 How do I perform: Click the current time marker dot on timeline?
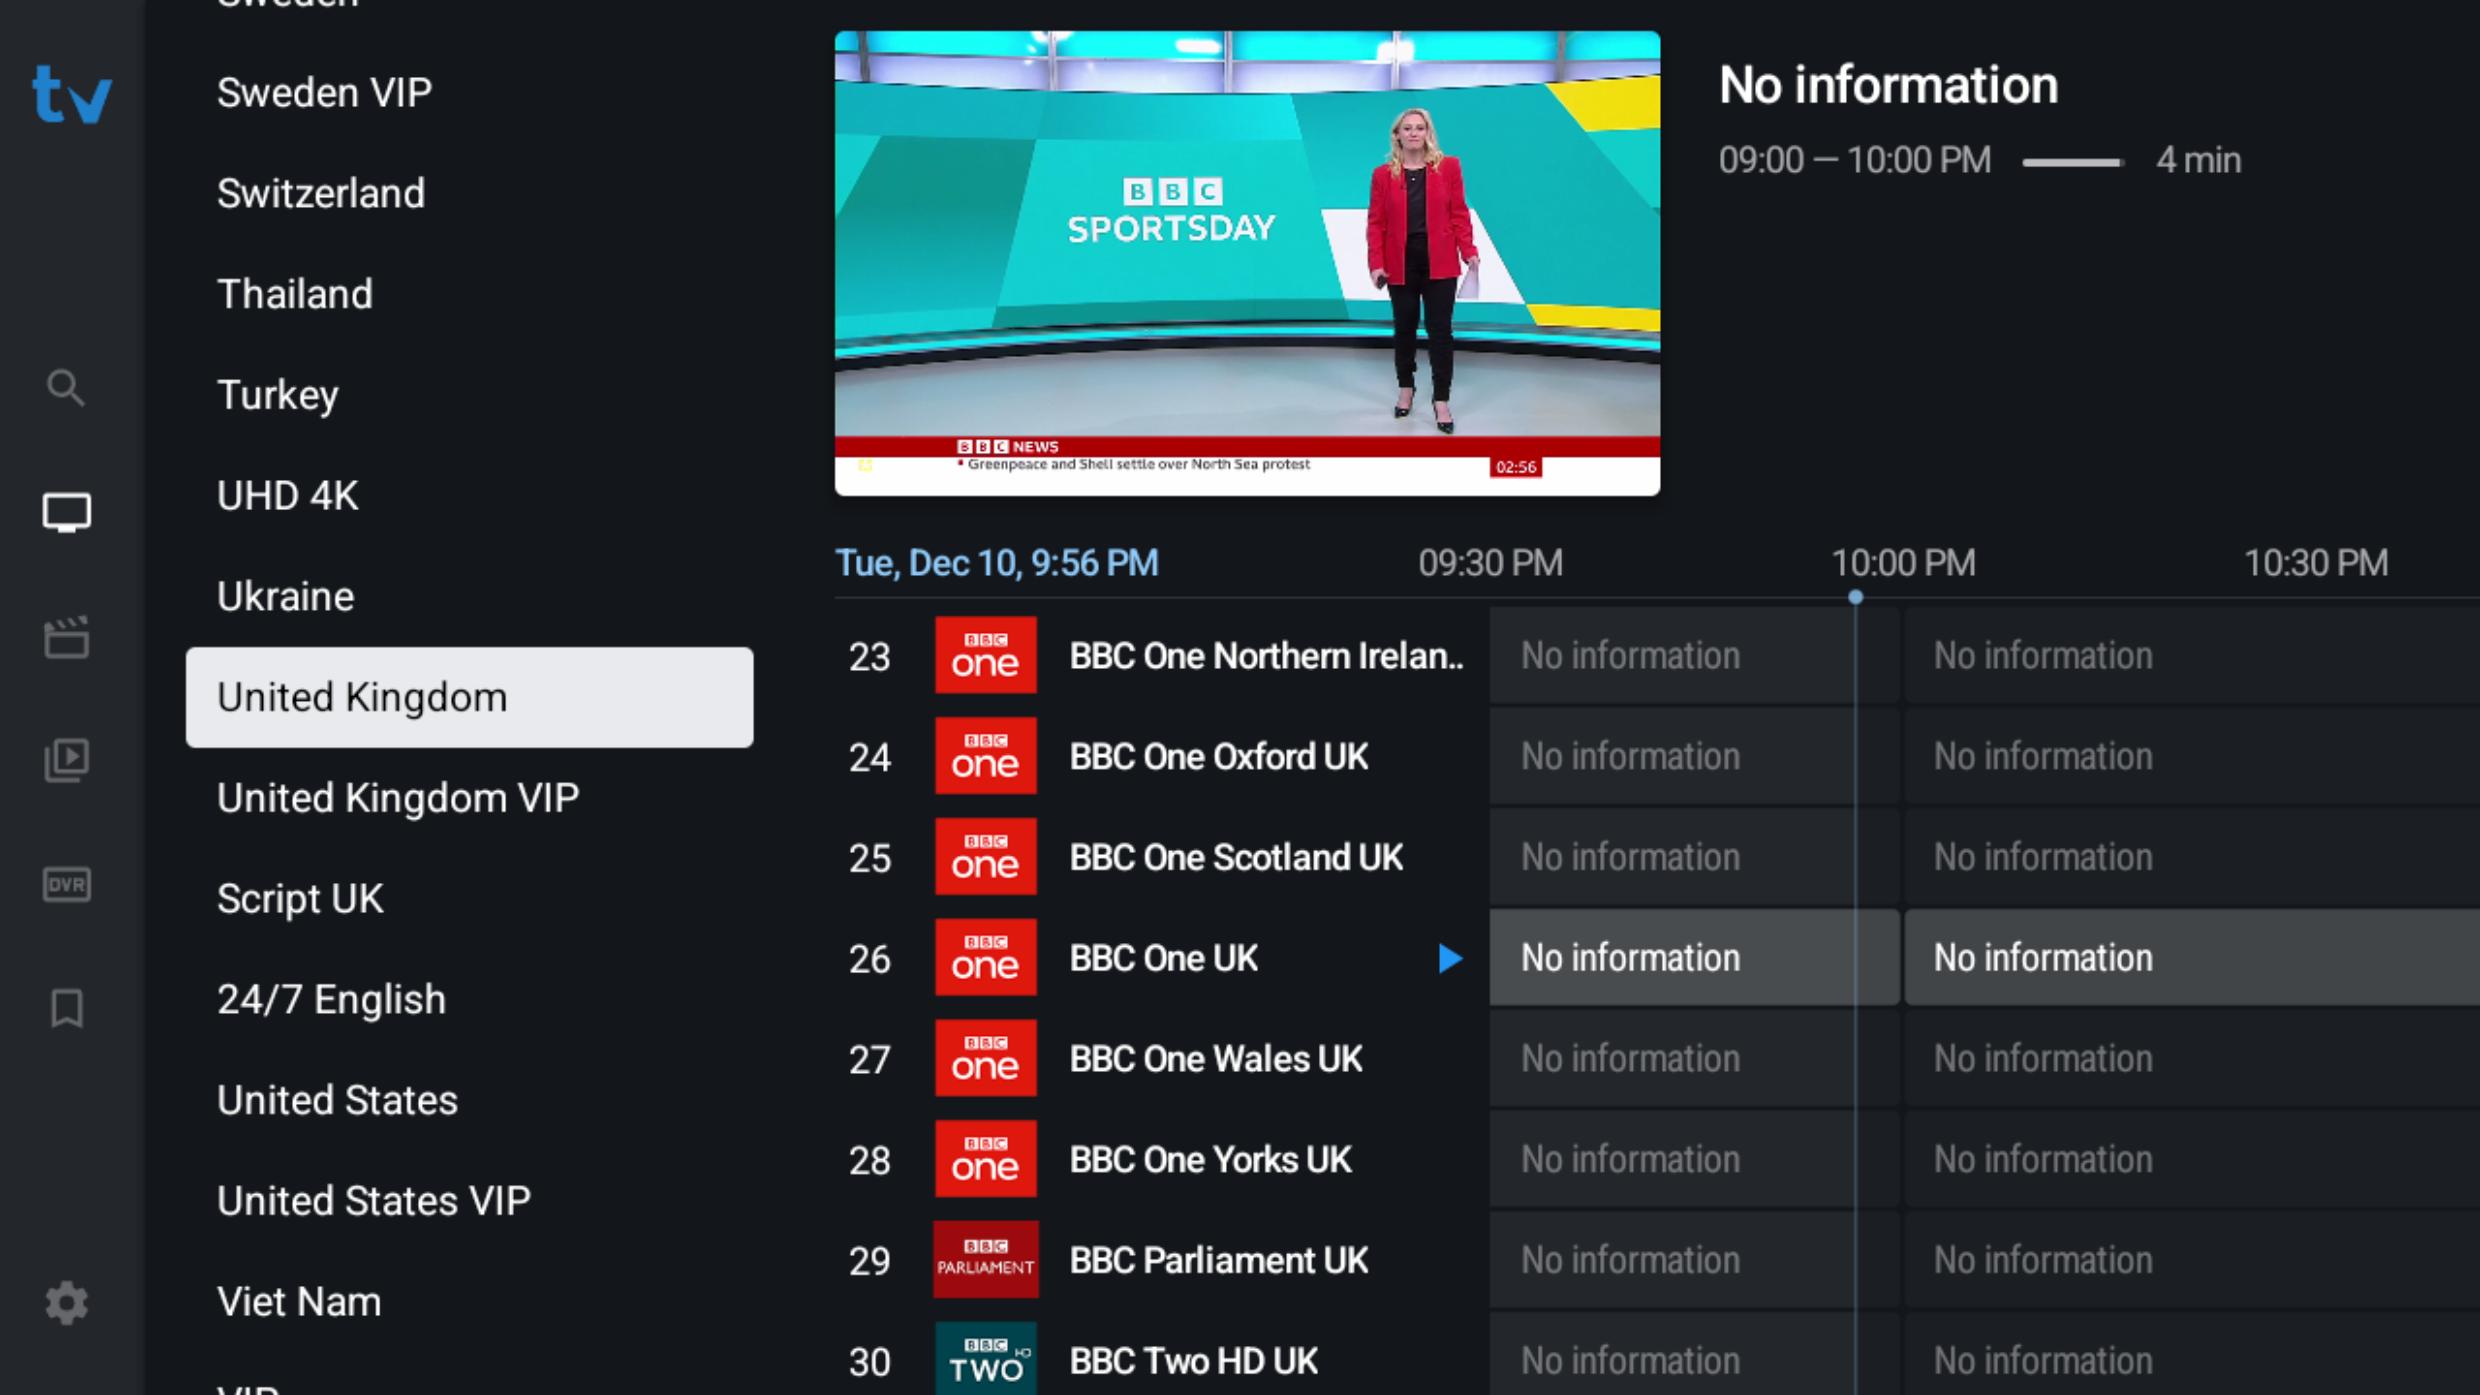coord(1855,597)
